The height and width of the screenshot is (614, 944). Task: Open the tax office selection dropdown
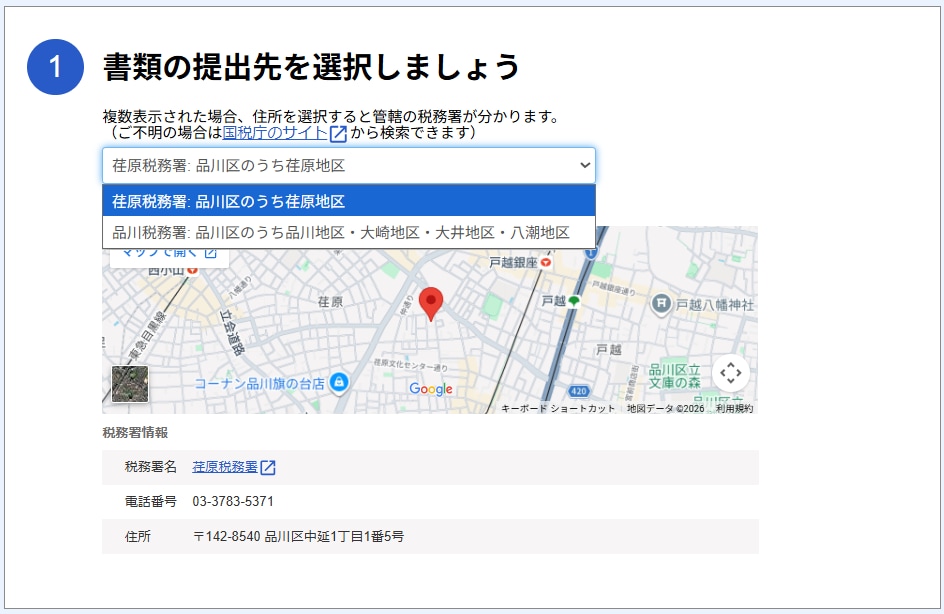349,166
